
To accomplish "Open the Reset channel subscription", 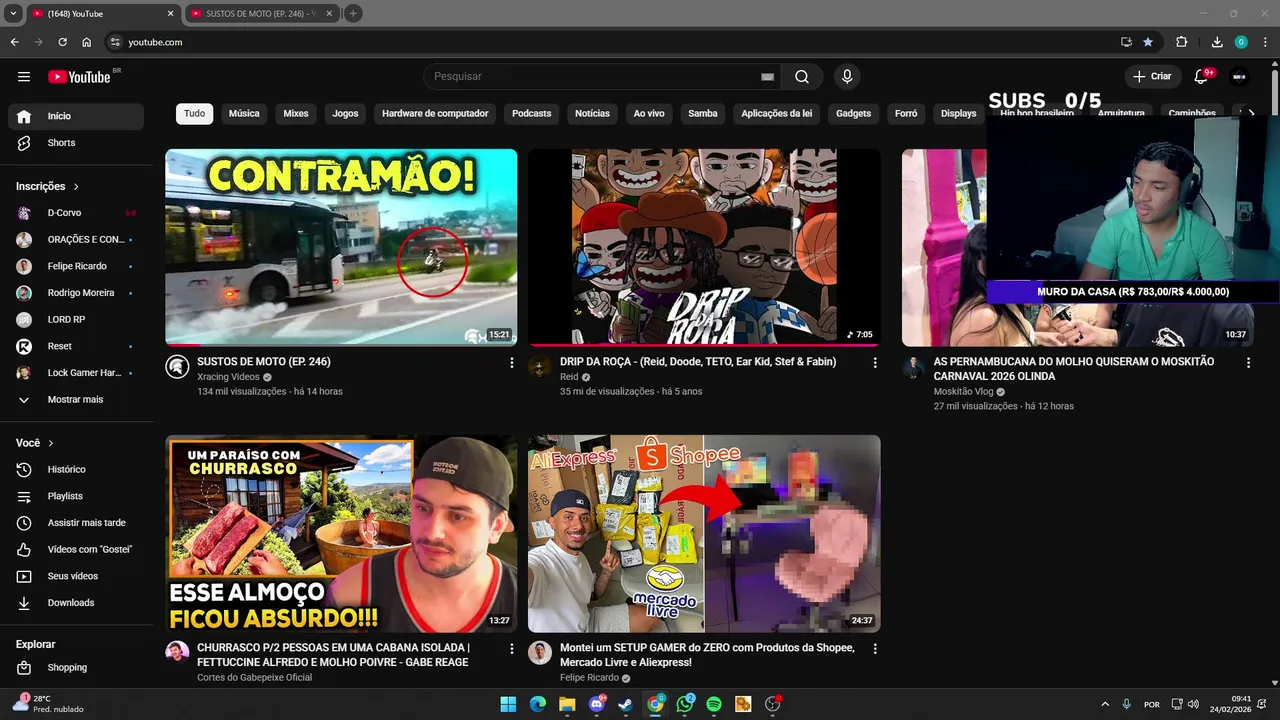I will [x=76, y=346].
